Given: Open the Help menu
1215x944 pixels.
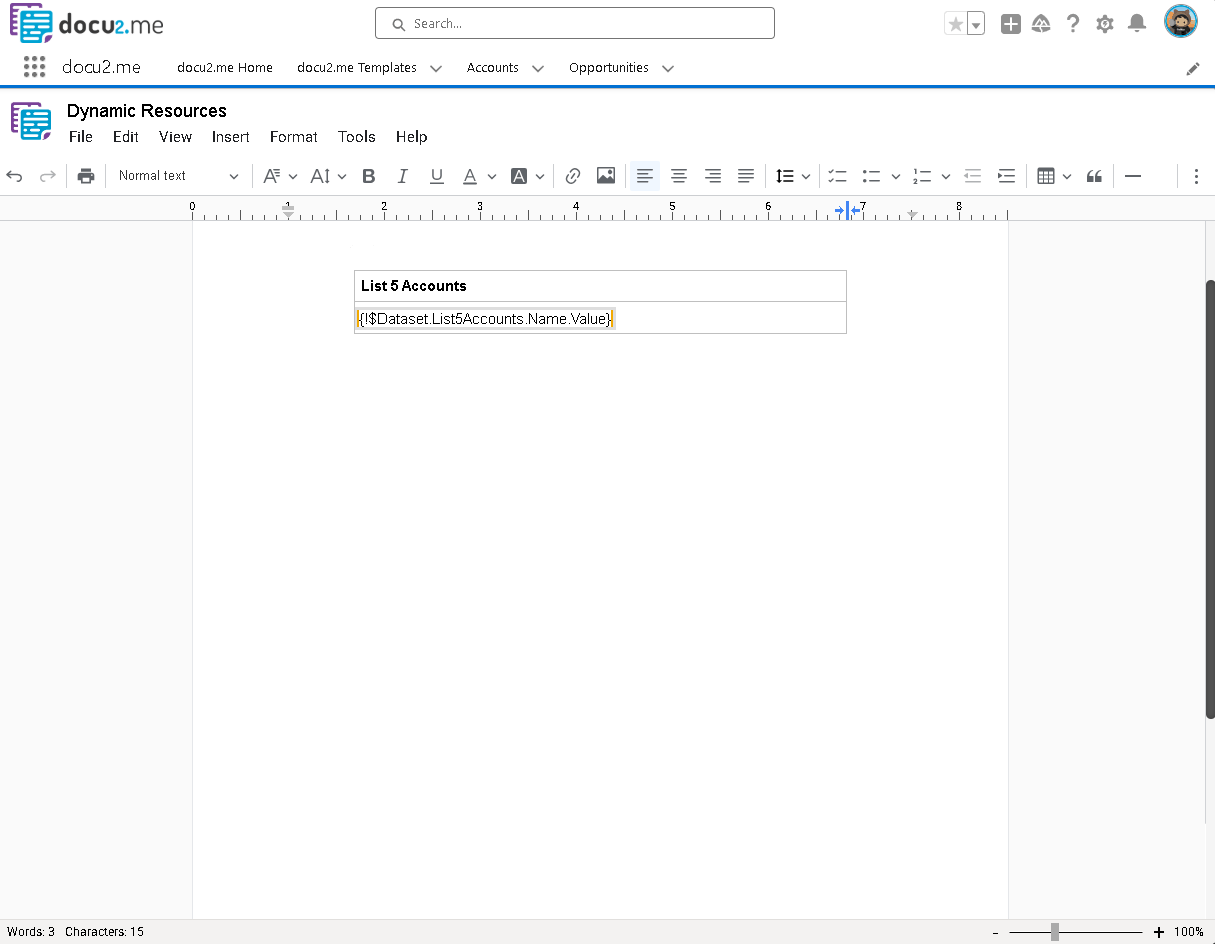Looking at the screenshot, I should click(411, 137).
